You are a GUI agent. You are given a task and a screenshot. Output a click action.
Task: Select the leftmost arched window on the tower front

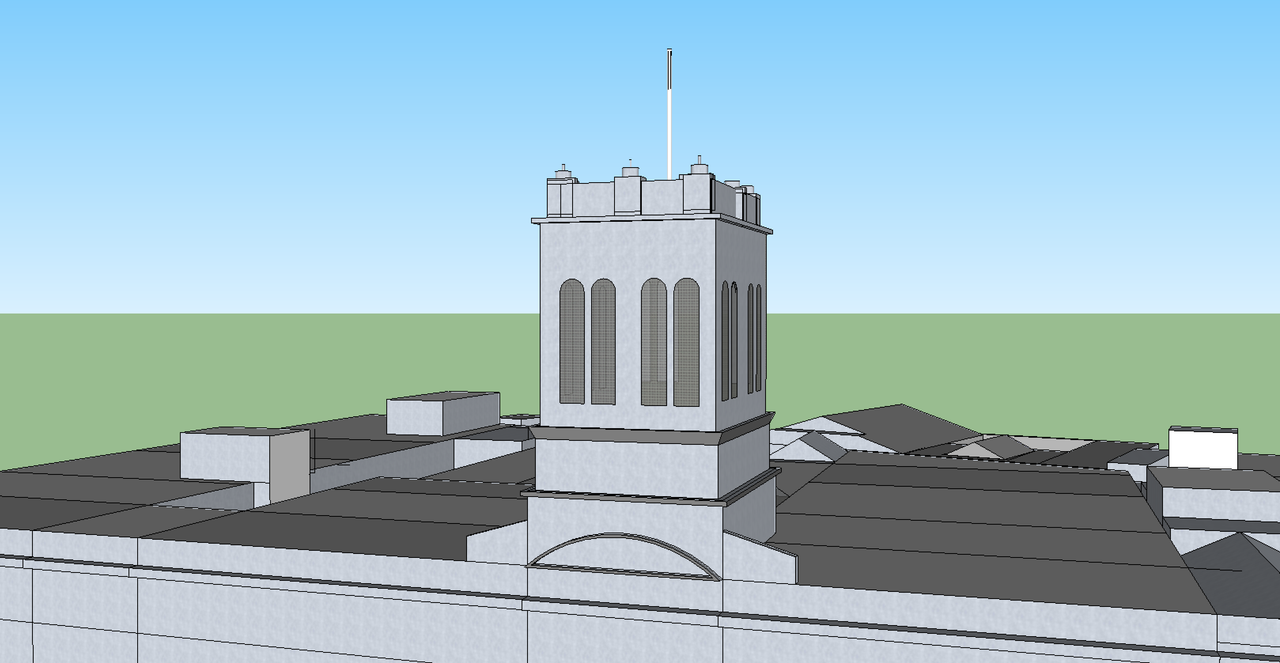click(572, 342)
